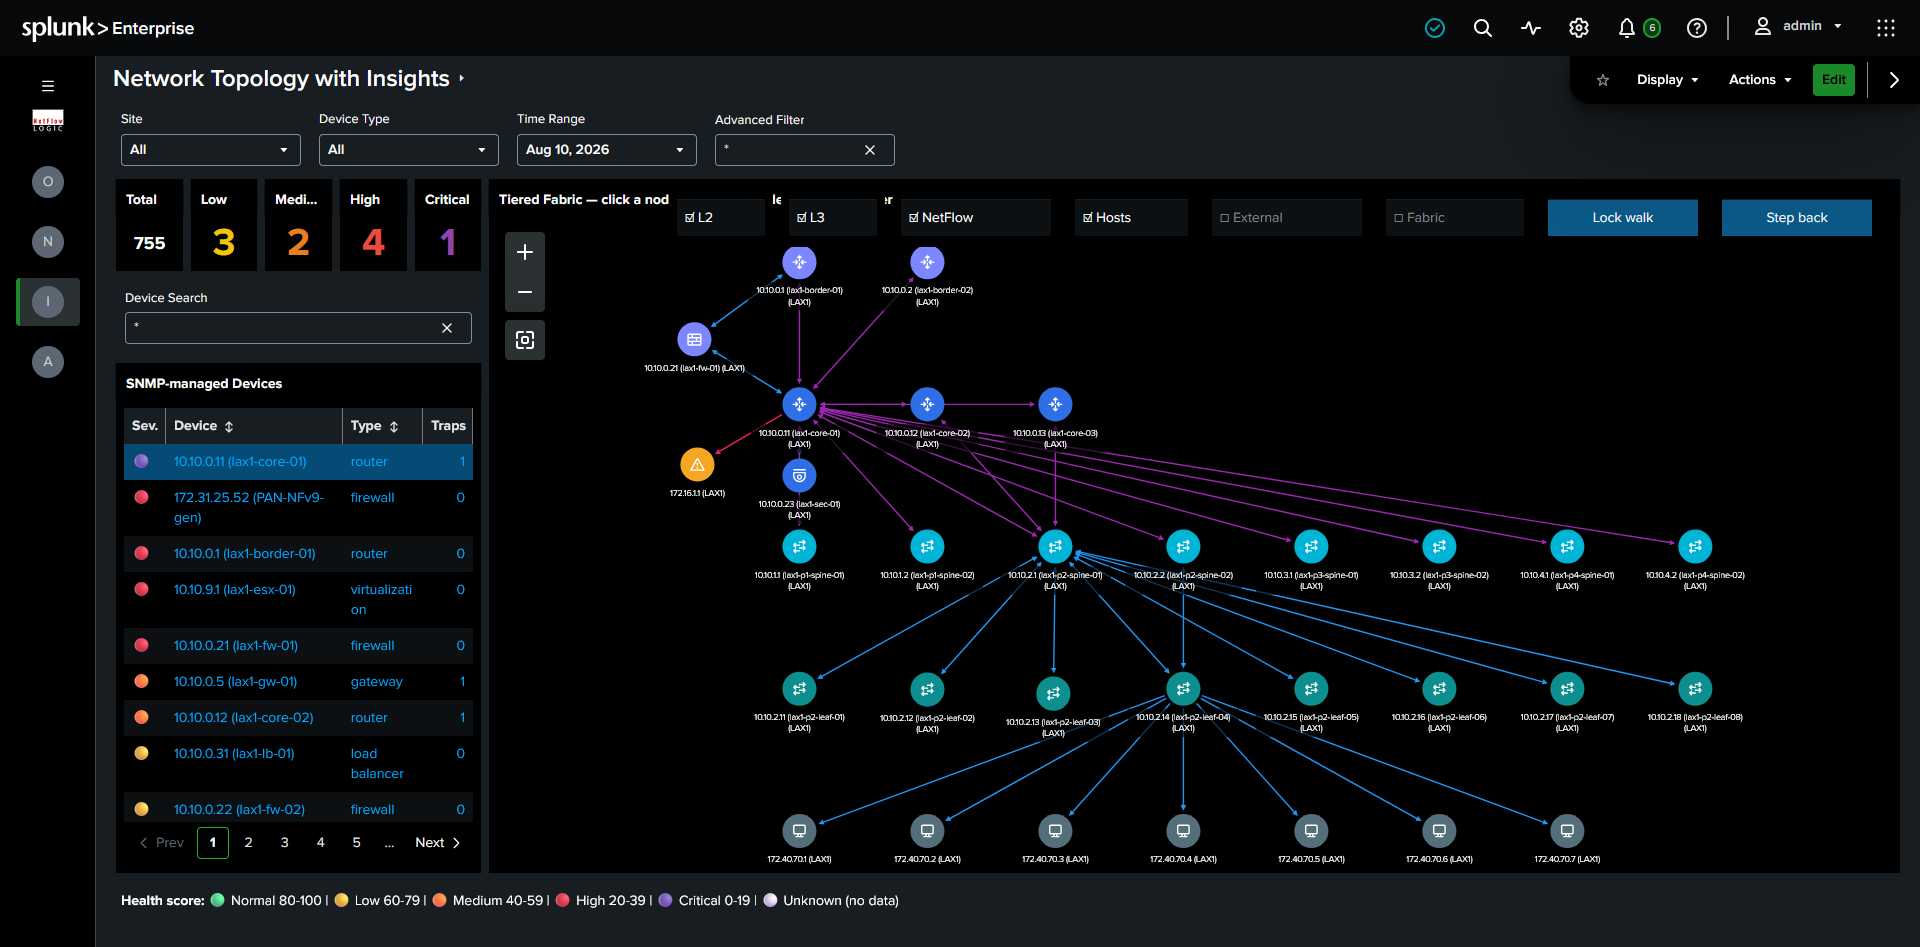This screenshot has width=1920, height=947.
Task: Click the High severity count tile
Action: (x=373, y=226)
